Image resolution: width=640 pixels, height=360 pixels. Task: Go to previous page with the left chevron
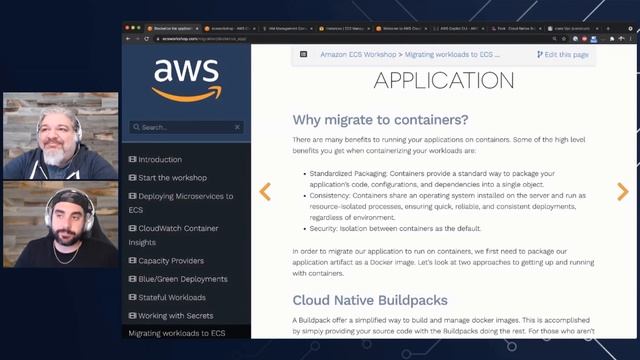point(265,192)
